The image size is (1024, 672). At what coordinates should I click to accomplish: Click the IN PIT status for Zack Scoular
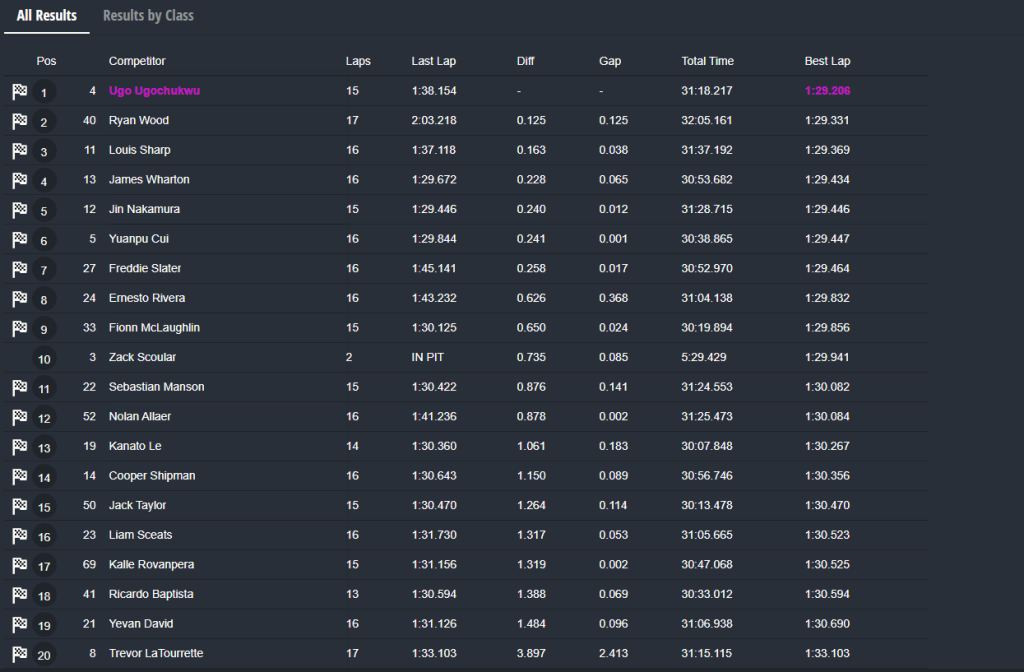(x=428, y=357)
